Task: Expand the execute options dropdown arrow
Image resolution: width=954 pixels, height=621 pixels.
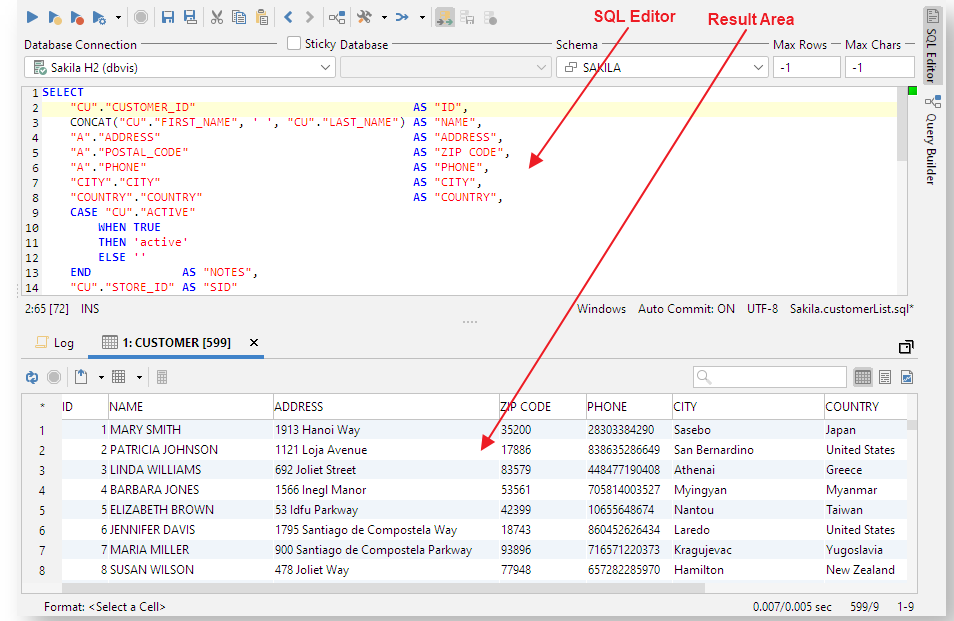Action: [x=119, y=18]
